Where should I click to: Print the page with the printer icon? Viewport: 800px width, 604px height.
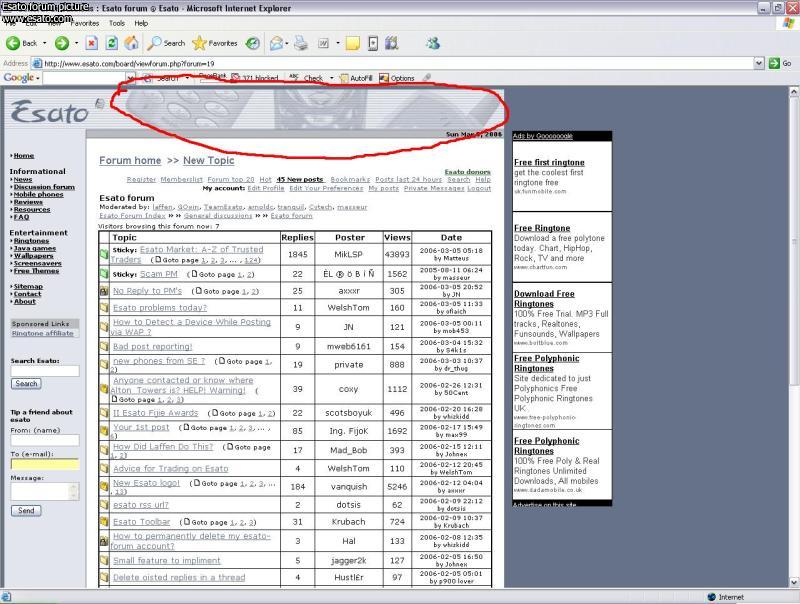301,43
